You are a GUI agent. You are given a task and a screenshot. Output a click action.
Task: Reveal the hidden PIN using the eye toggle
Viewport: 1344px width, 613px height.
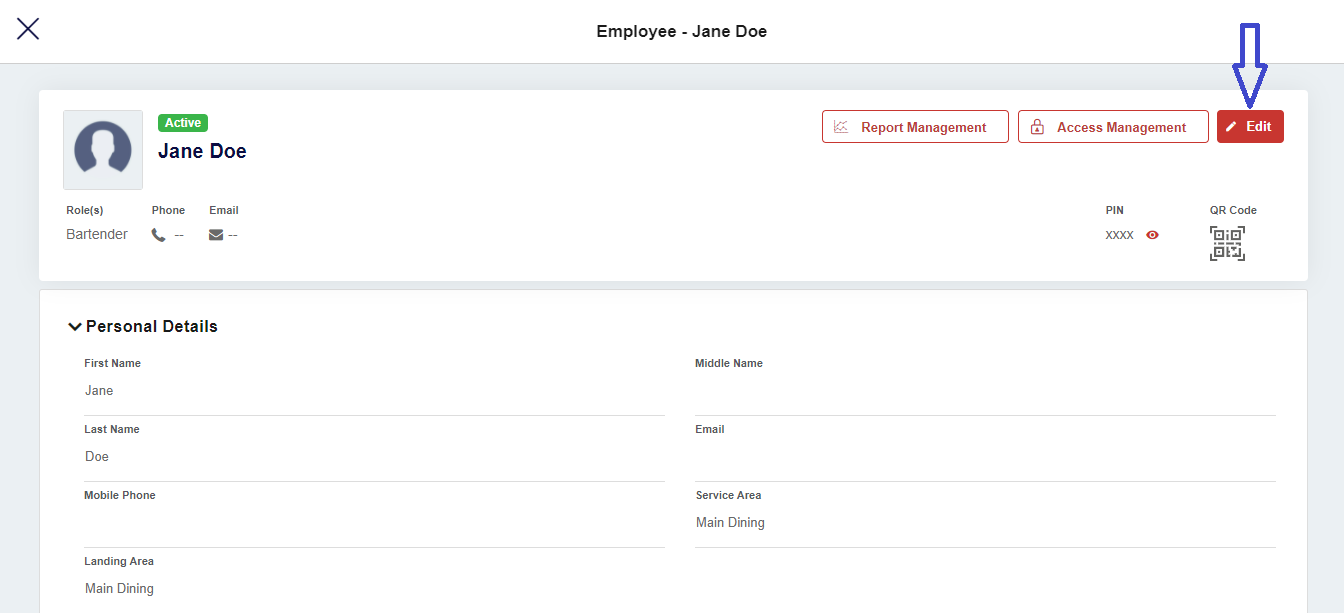click(1152, 234)
